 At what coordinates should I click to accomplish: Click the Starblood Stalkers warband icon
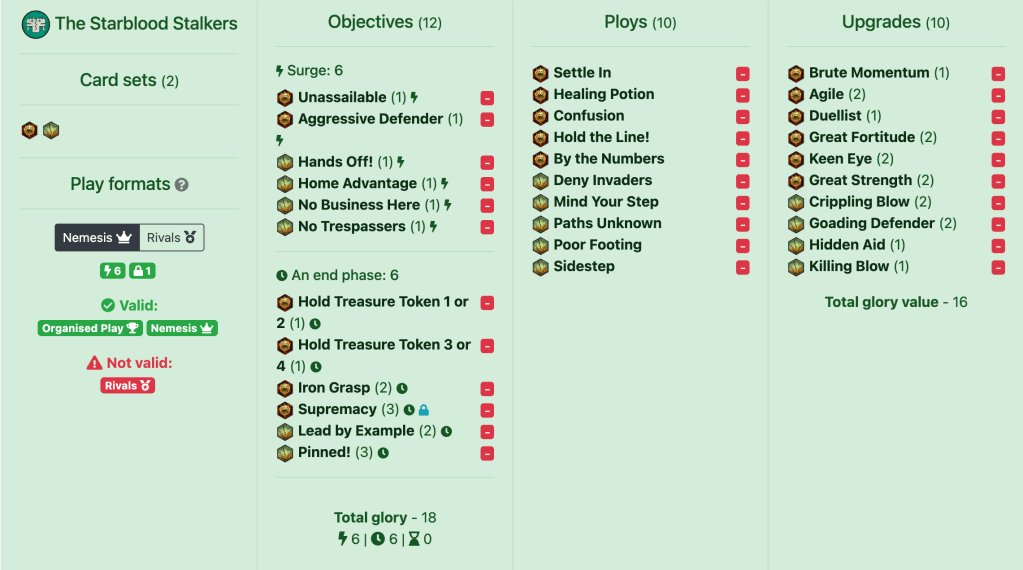pos(36,25)
